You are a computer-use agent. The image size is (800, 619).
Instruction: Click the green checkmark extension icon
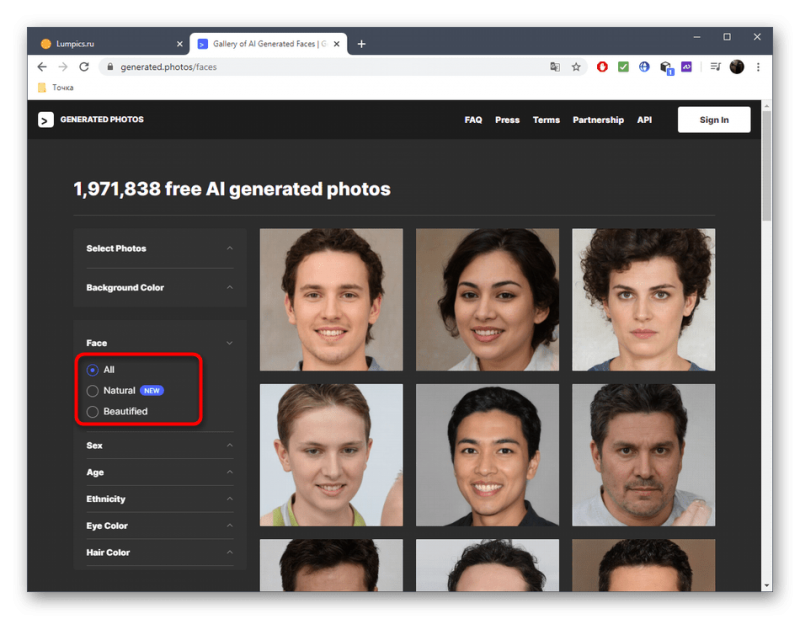[623, 67]
